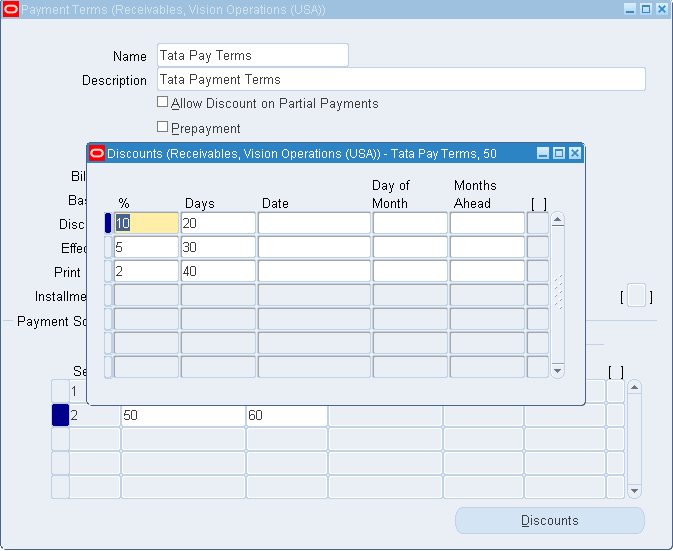Image resolution: width=673 pixels, height=551 pixels.
Task: Enable Allow Discount on Partial Payments
Action: (163, 102)
